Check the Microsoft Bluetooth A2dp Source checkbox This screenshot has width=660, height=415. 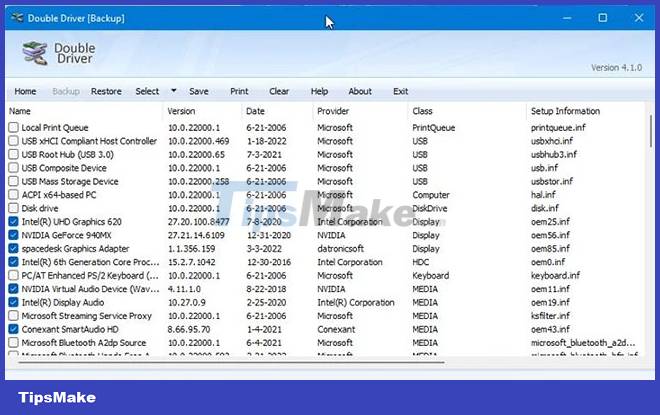[x=13, y=343]
